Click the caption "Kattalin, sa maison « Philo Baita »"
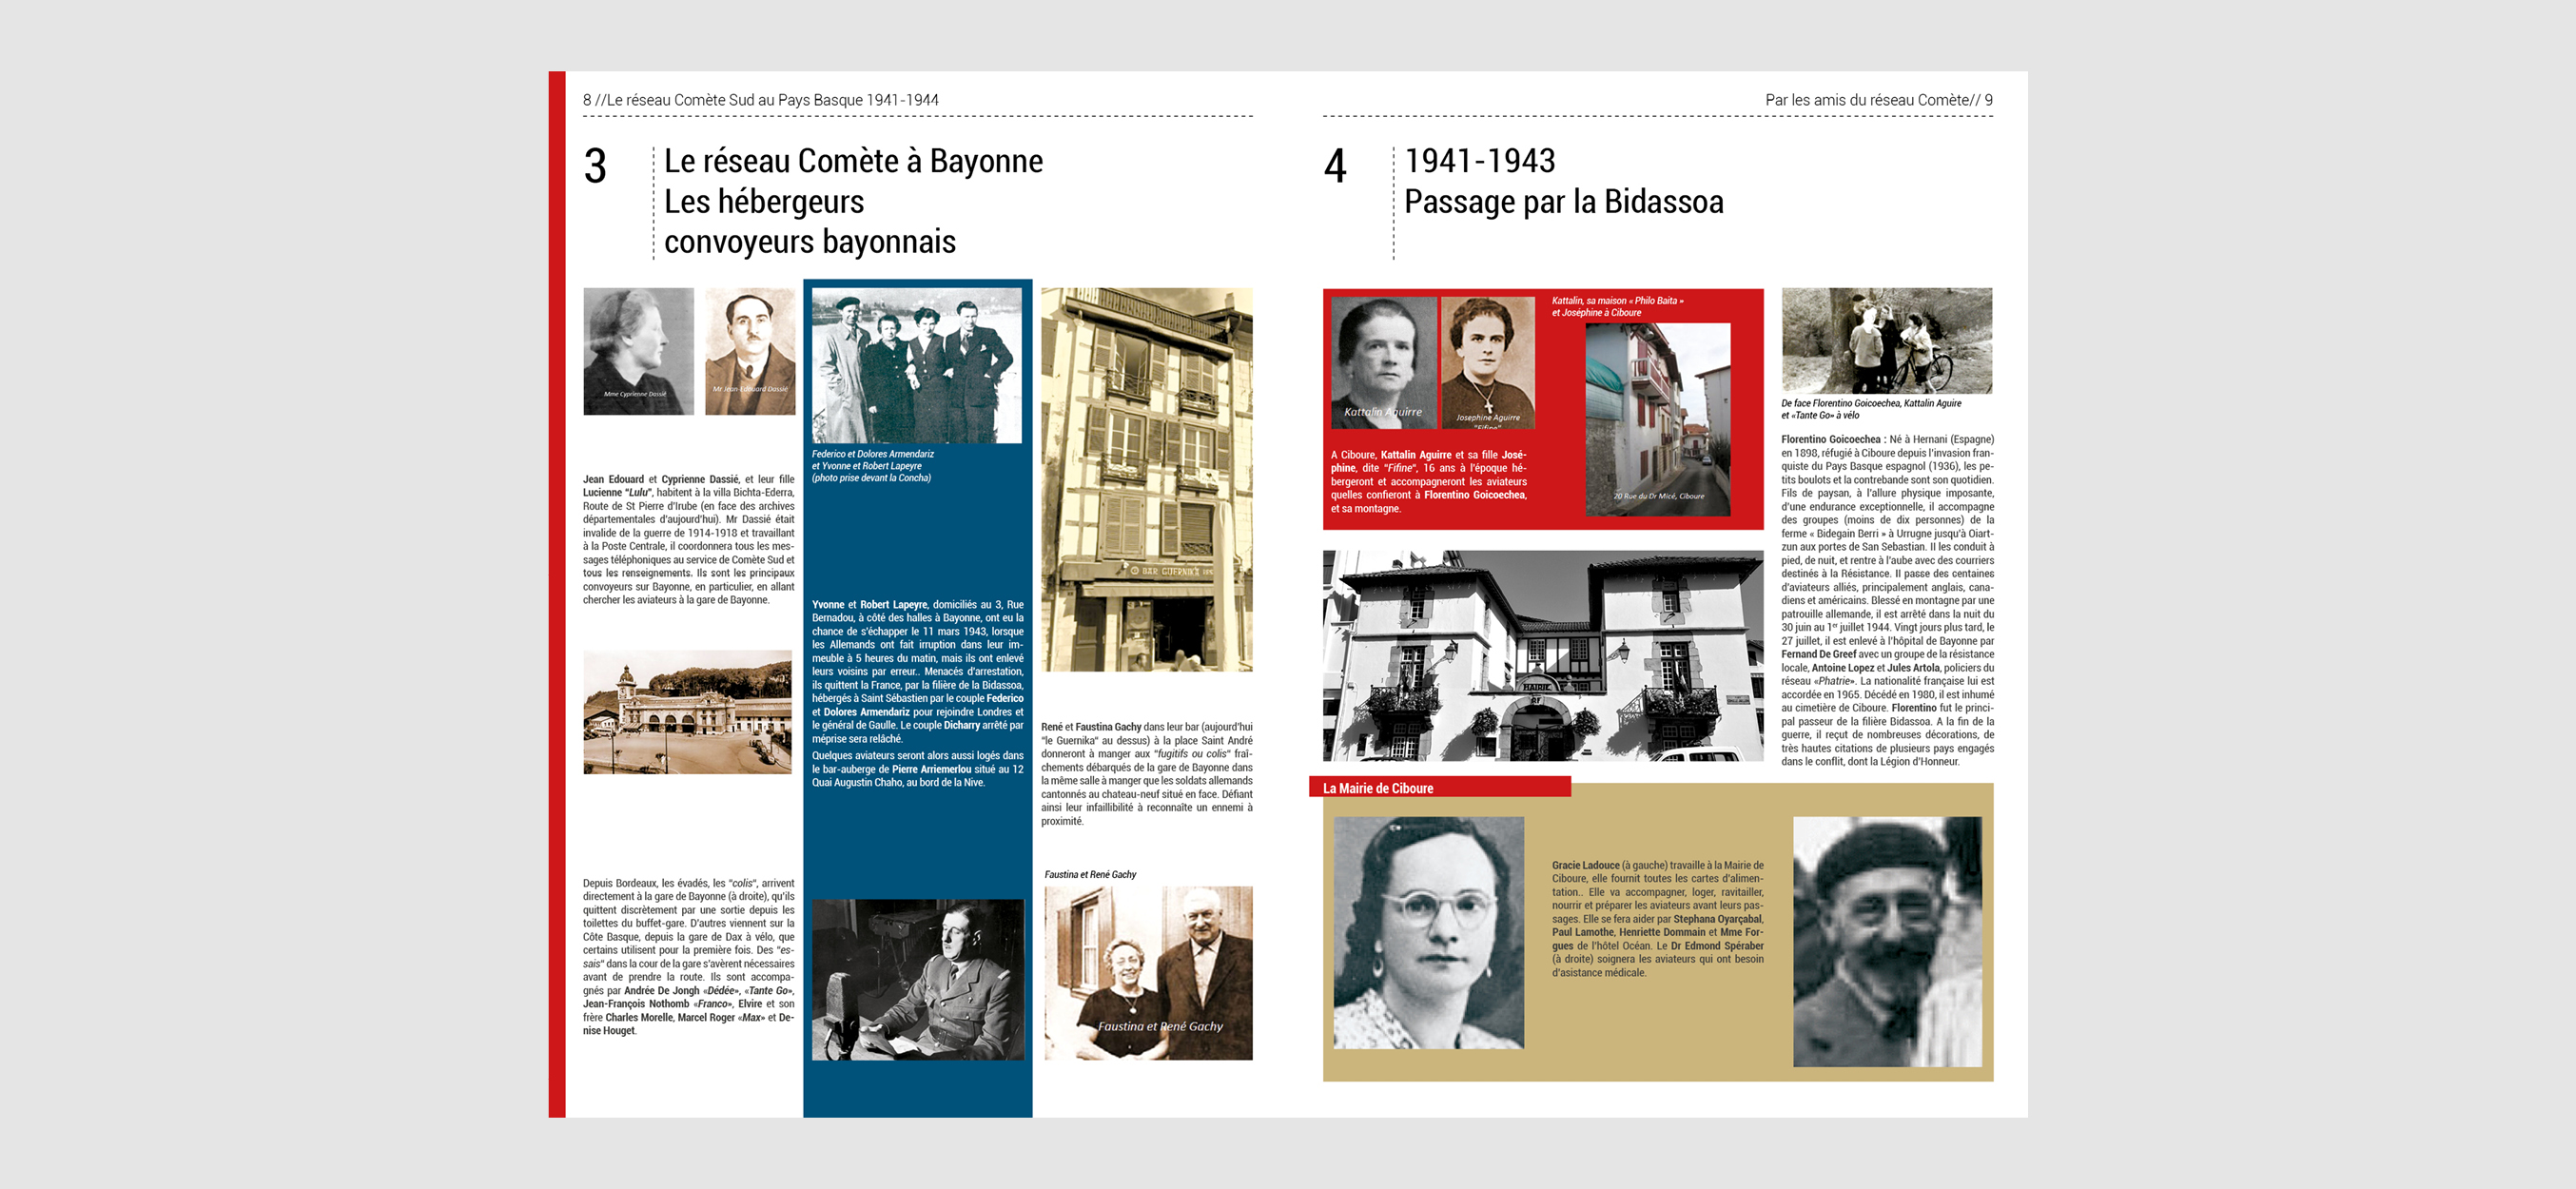Image resolution: width=2576 pixels, height=1189 pixels. pos(1617,300)
